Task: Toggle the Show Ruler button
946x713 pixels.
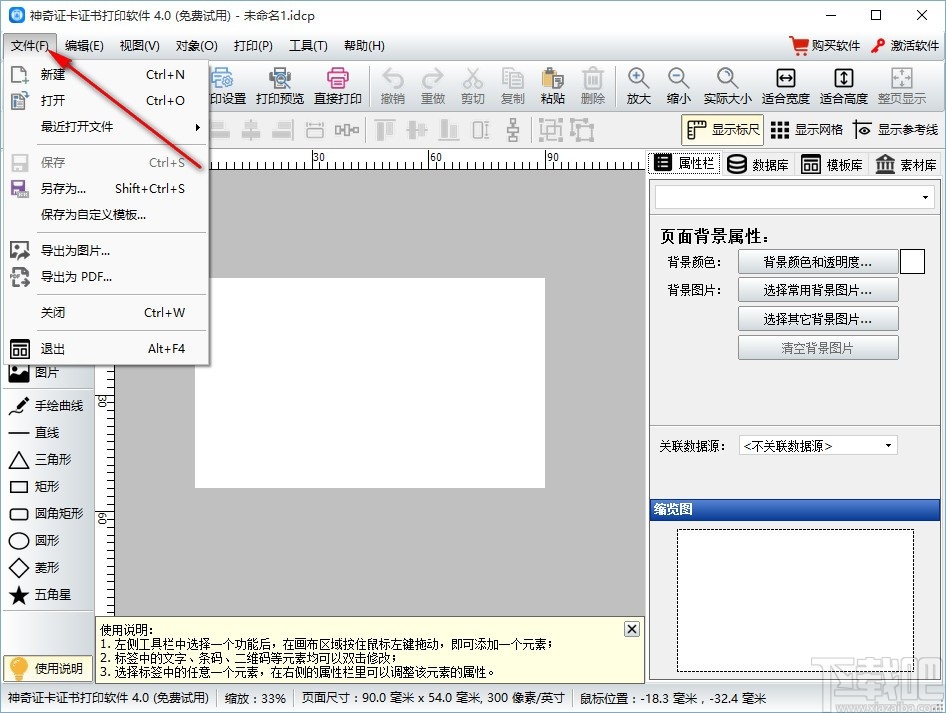Action: point(722,130)
